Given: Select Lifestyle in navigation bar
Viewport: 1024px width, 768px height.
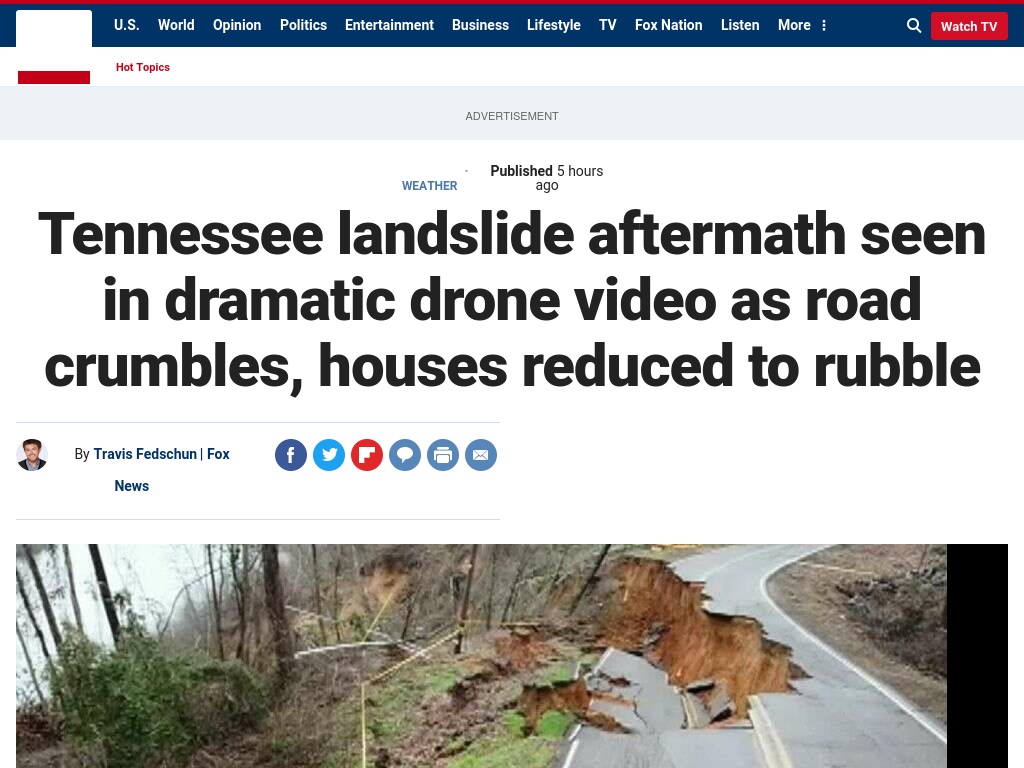Looking at the screenshot, I should pos(554,25).
